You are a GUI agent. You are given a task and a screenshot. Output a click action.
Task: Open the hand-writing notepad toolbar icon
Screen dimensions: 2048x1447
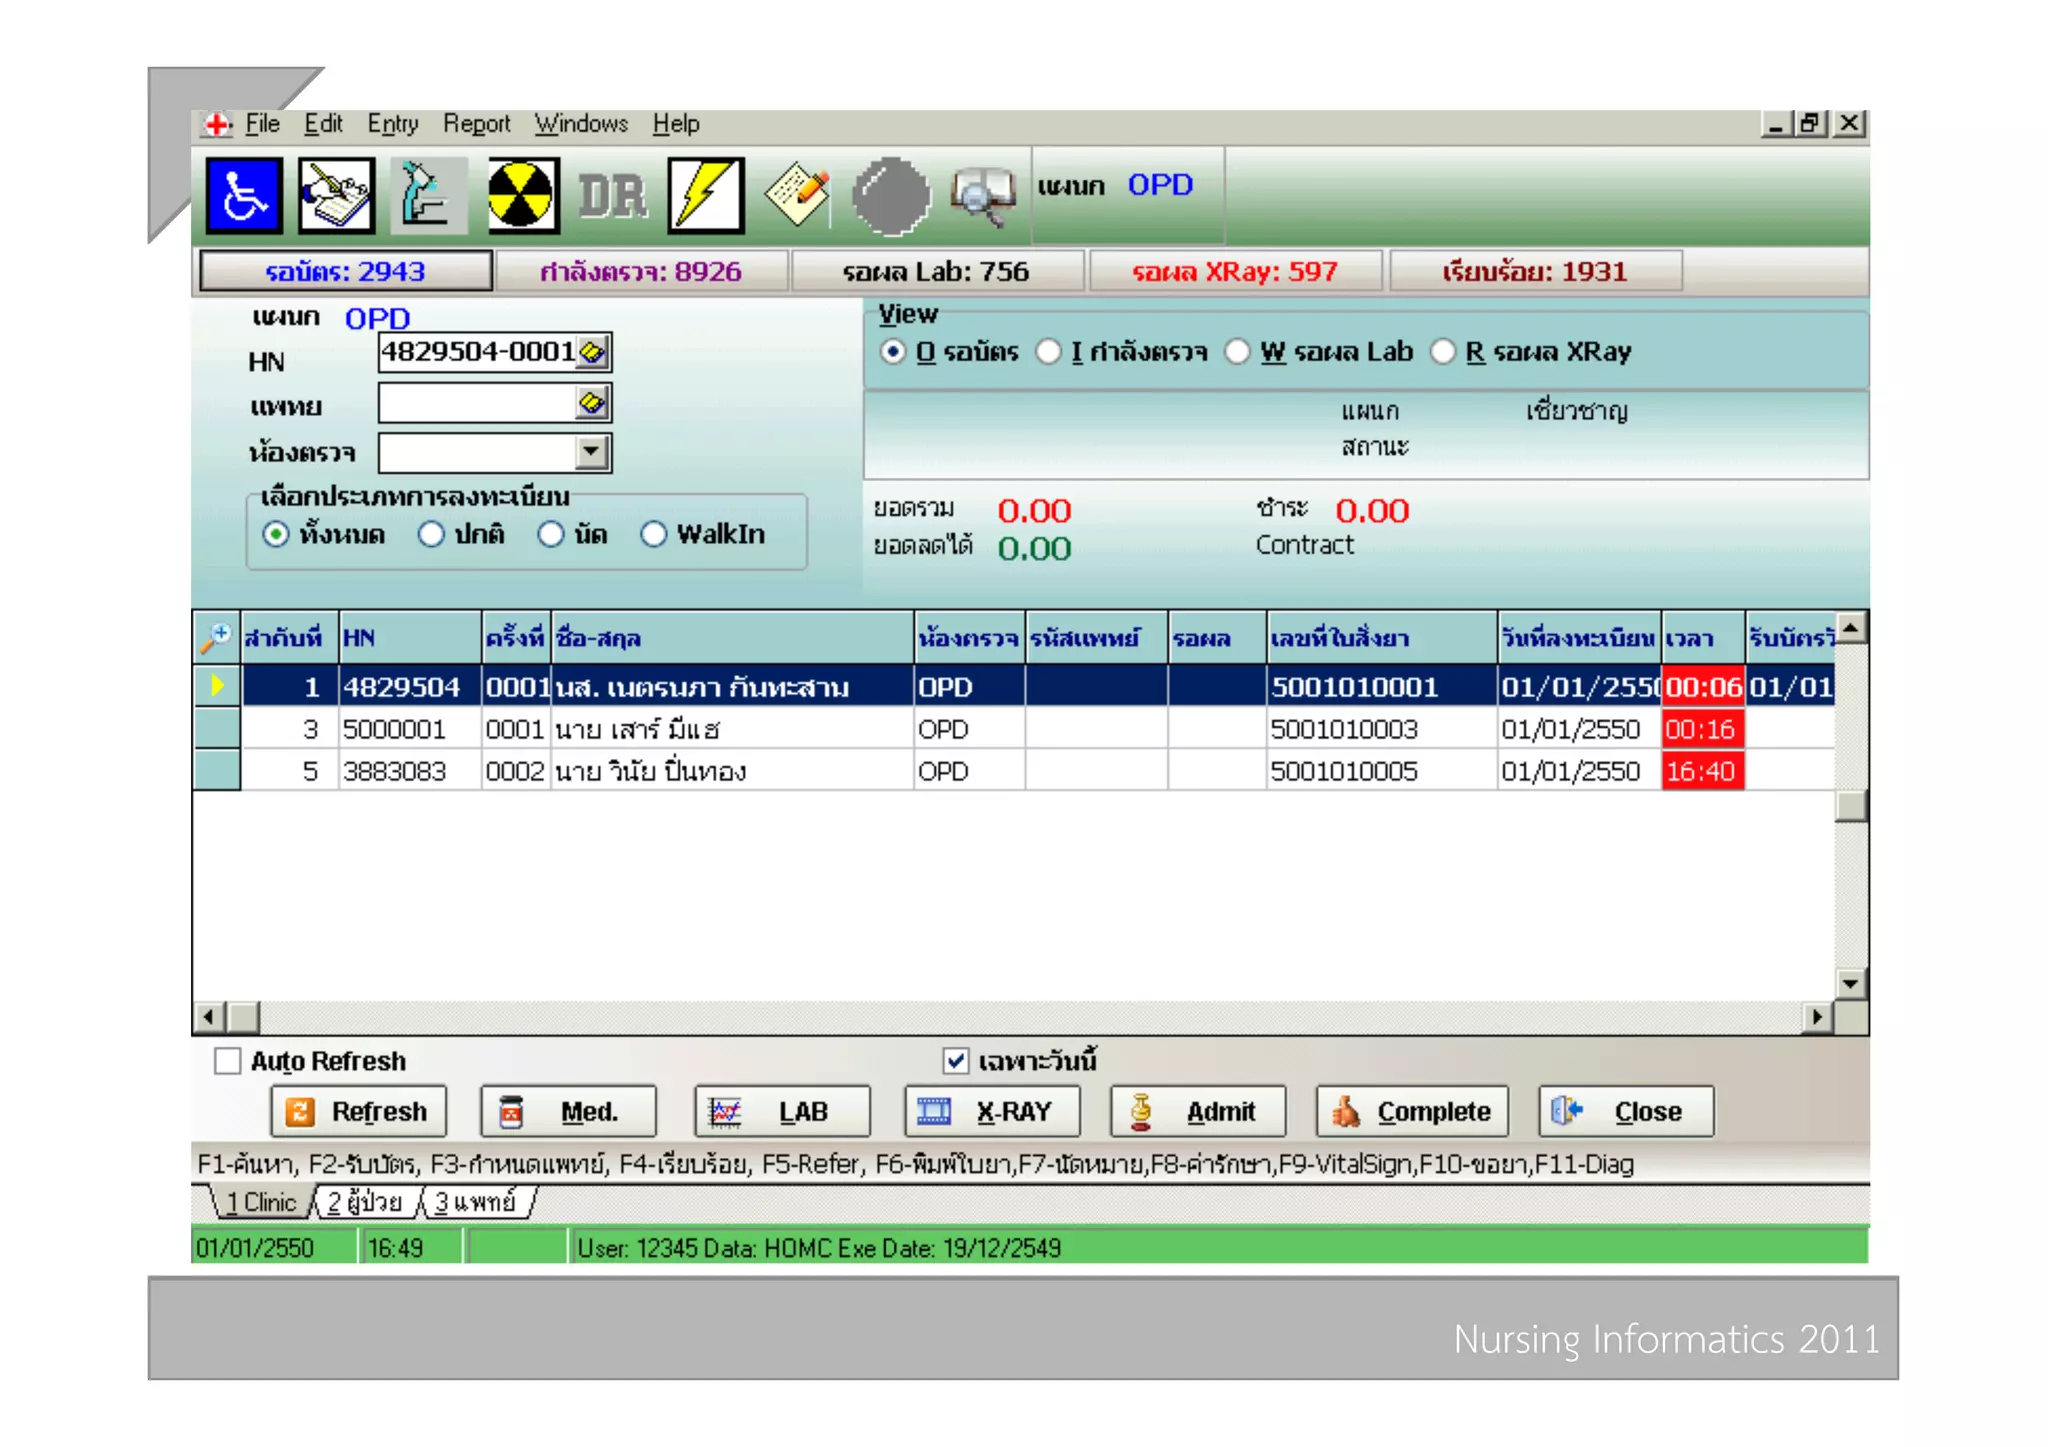point(337,196)
